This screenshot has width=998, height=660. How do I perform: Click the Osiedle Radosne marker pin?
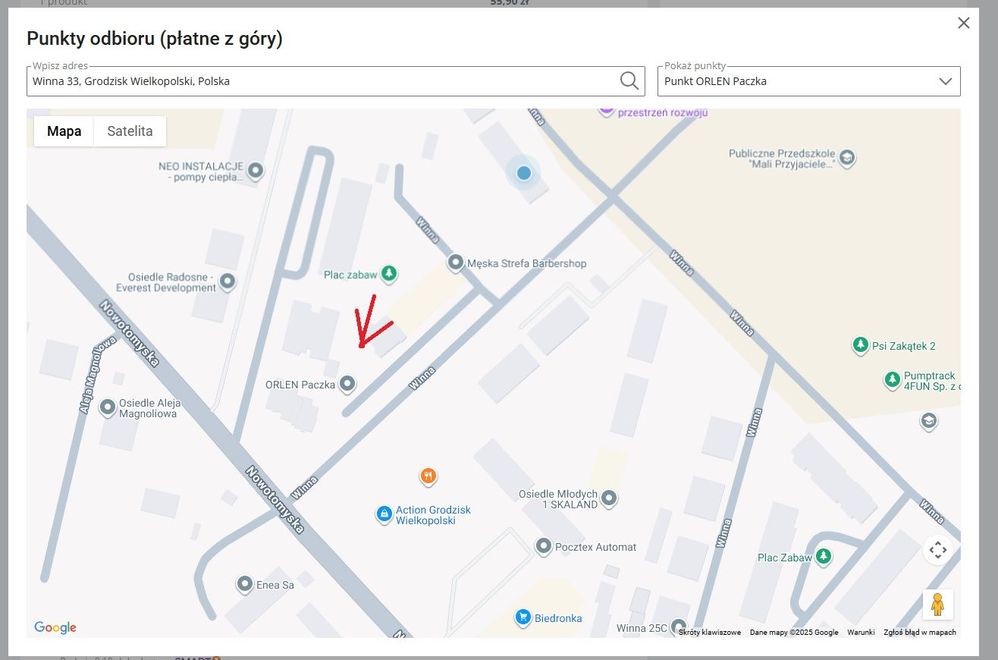pyautogui.click(x=227, y=281)
